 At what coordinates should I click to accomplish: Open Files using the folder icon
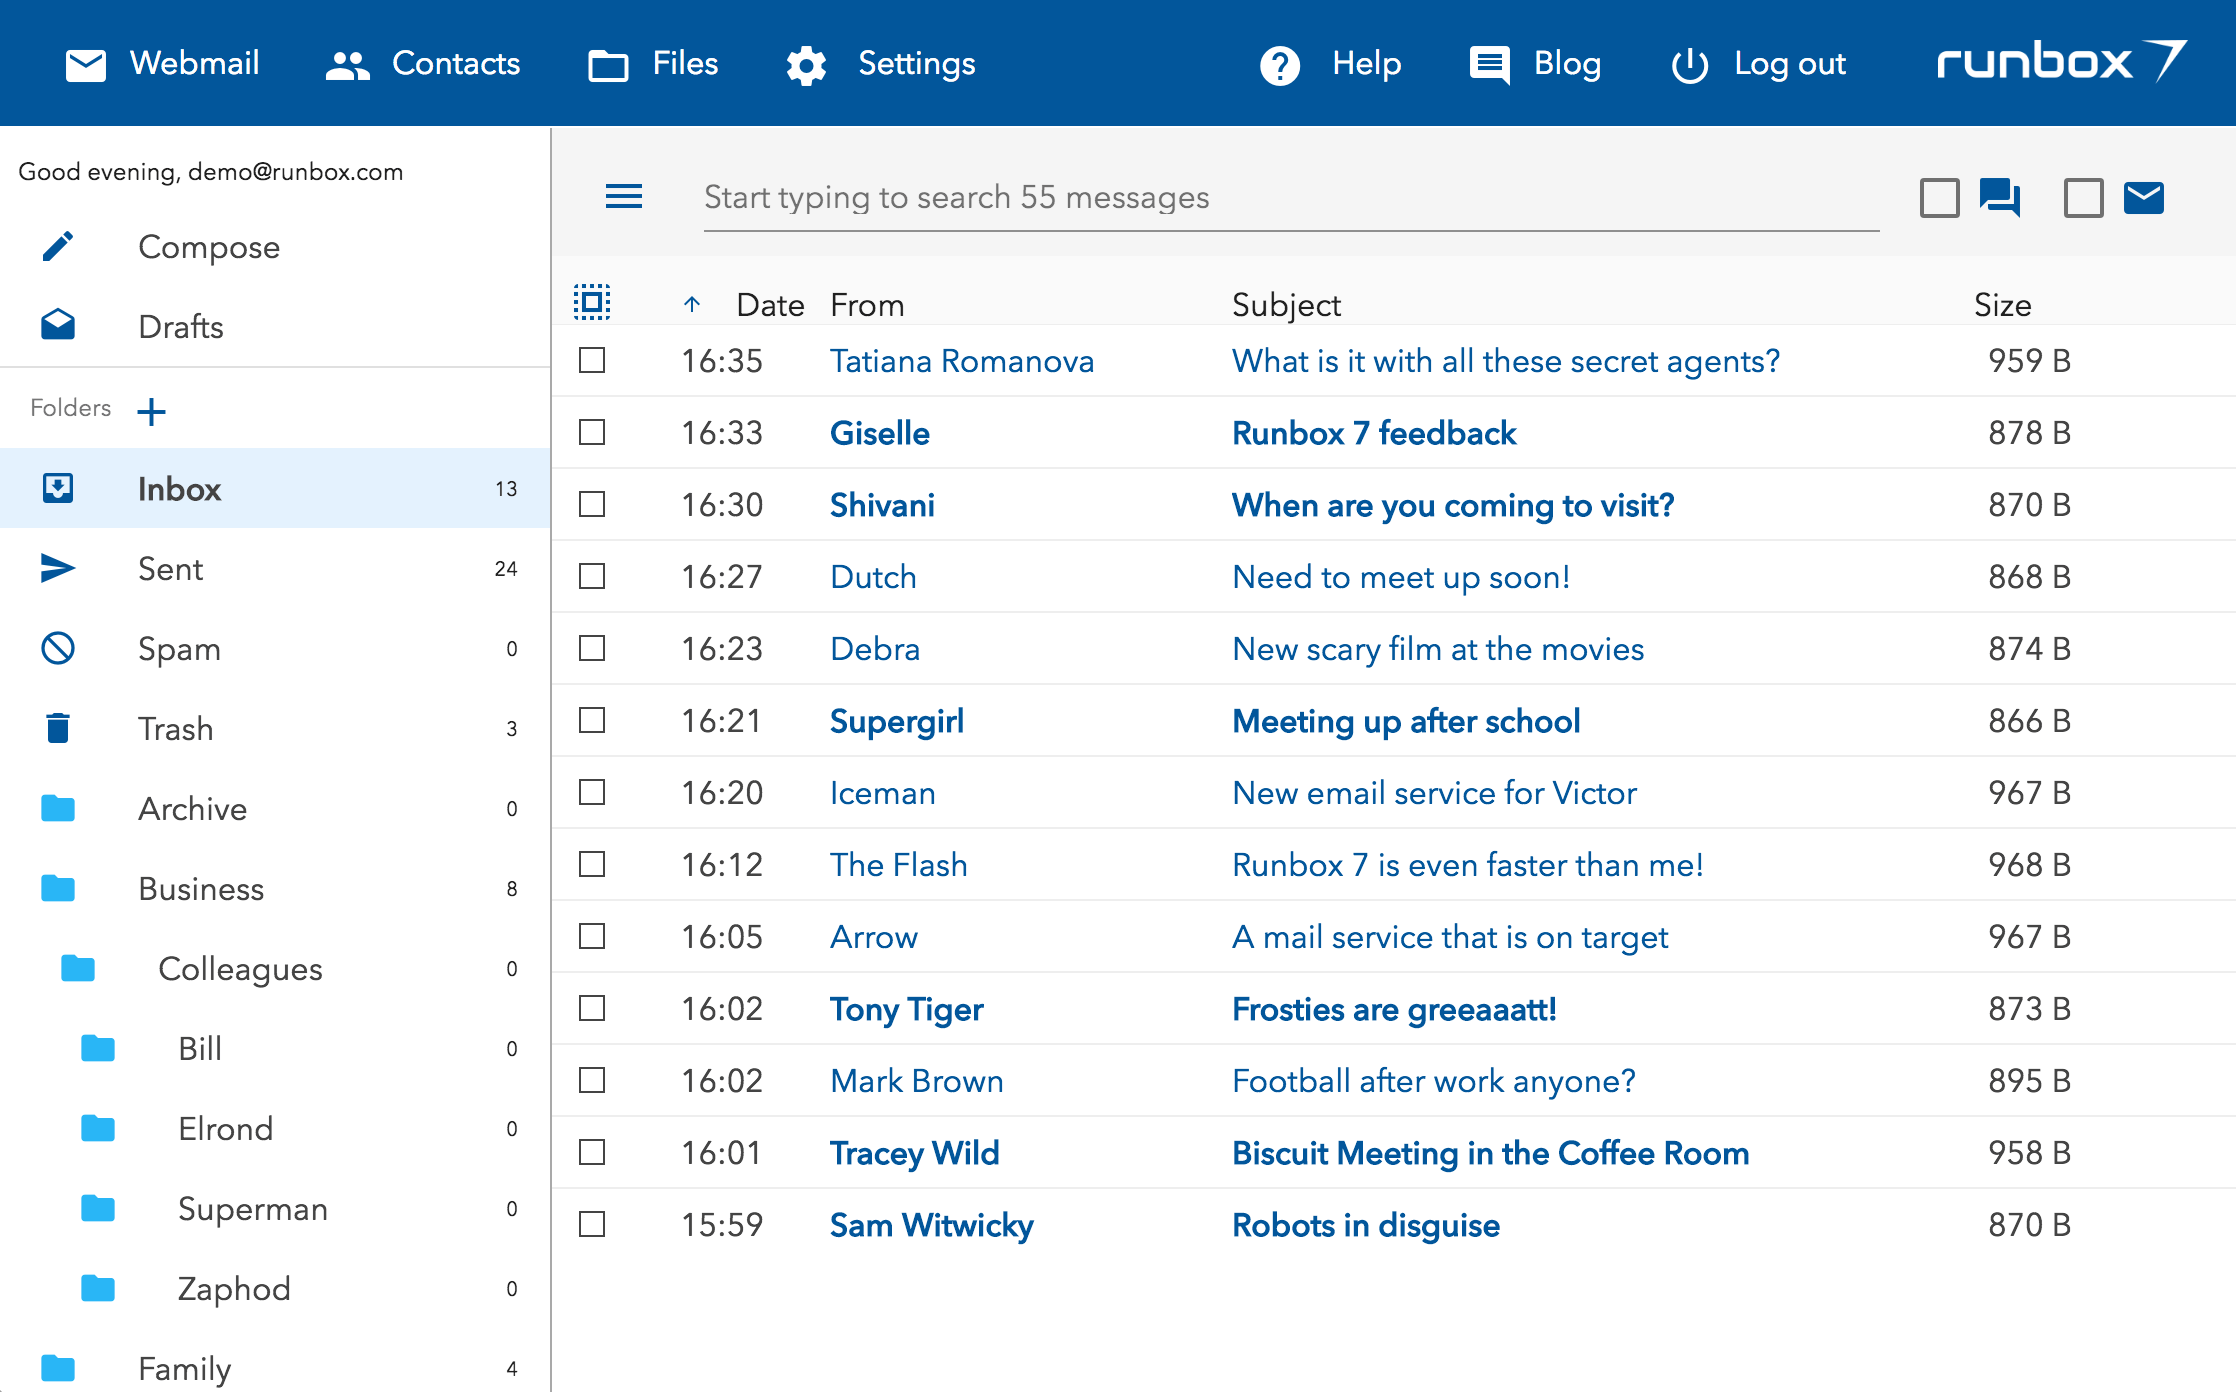point(607,64)
